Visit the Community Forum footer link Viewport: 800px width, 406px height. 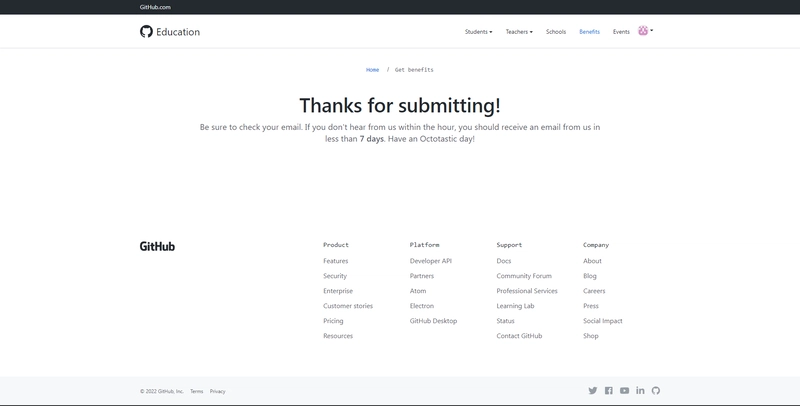coord(524,276)
